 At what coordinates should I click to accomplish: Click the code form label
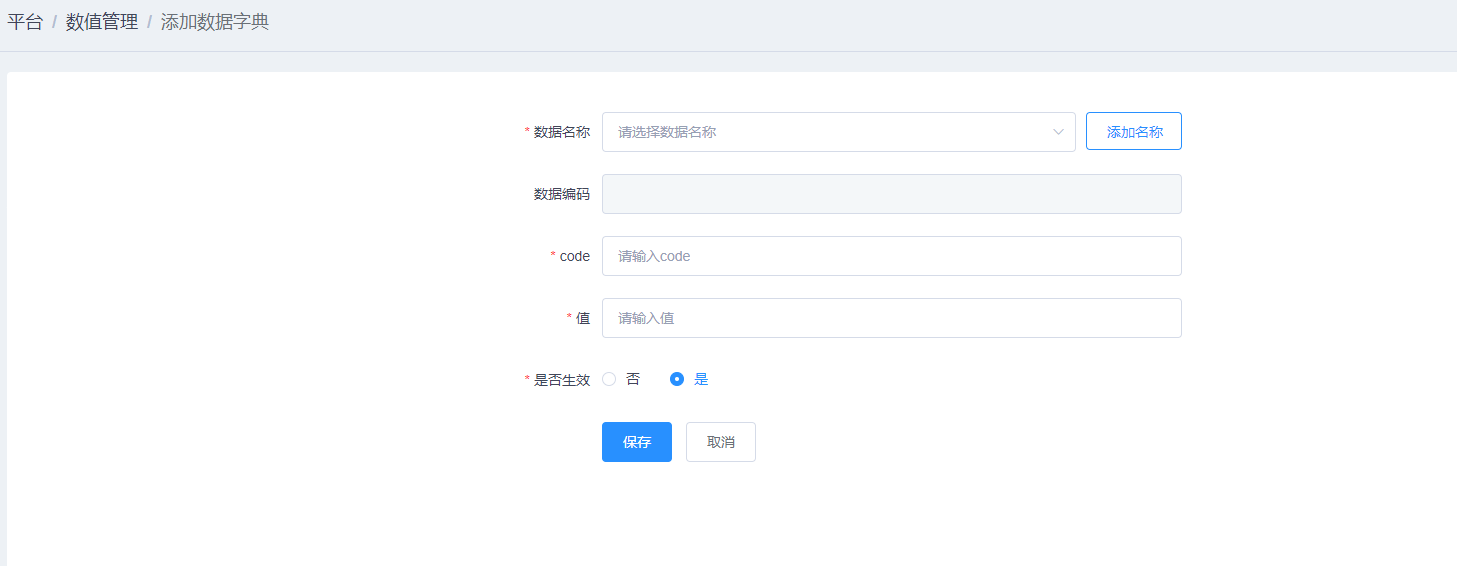(x=575, y=256)
